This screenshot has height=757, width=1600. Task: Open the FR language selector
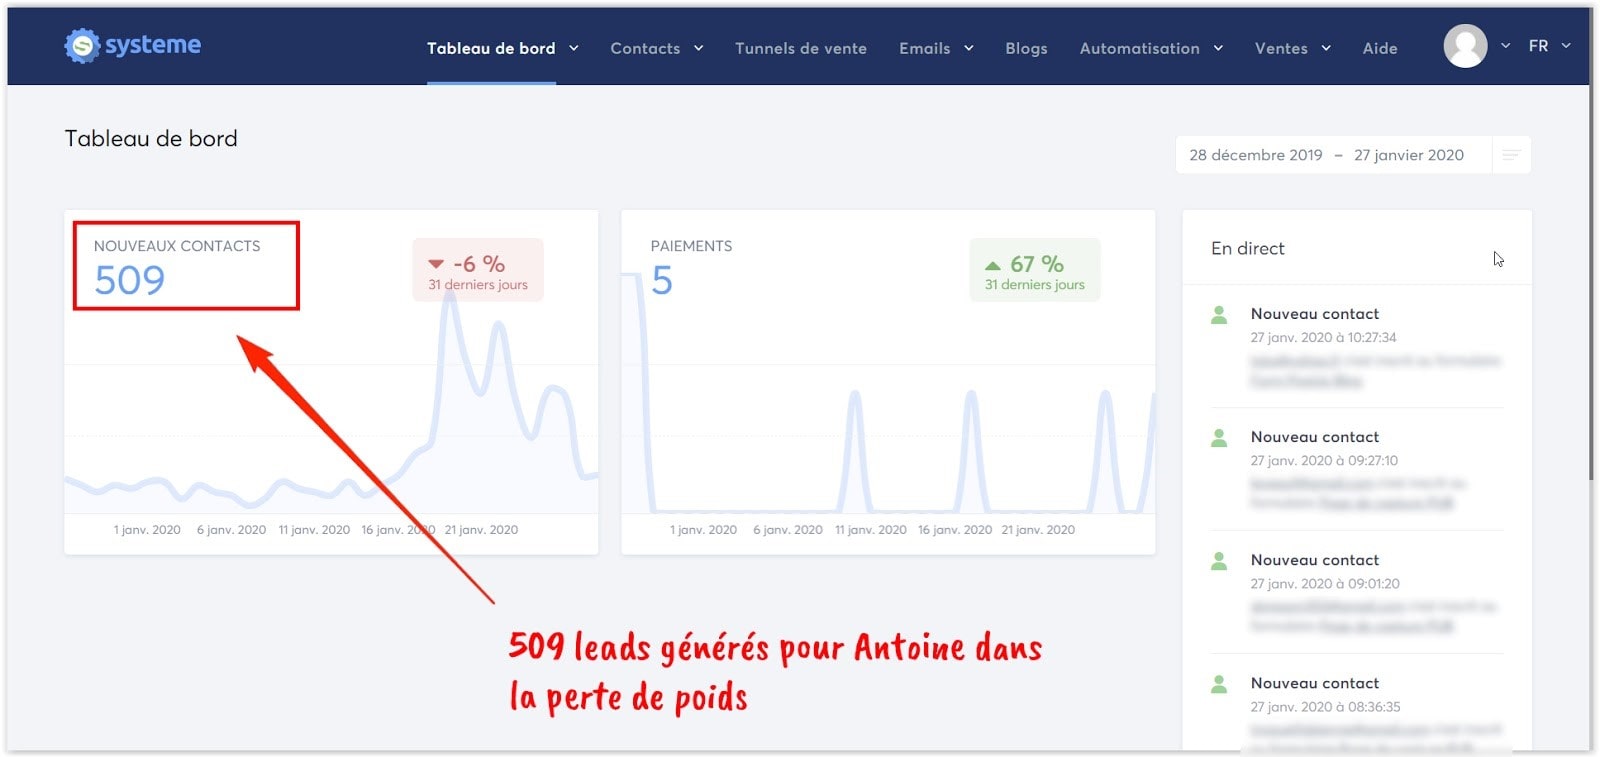tap(1549, 46)
